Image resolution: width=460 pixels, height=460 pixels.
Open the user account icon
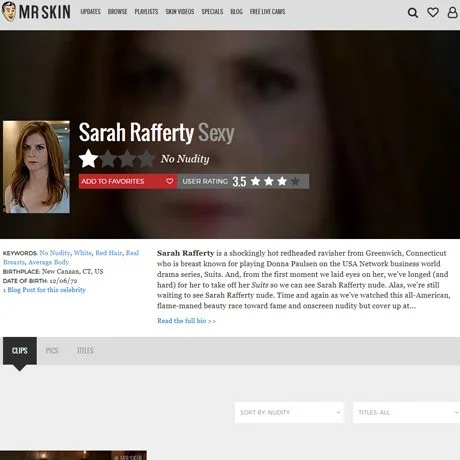tap(452, 12)
